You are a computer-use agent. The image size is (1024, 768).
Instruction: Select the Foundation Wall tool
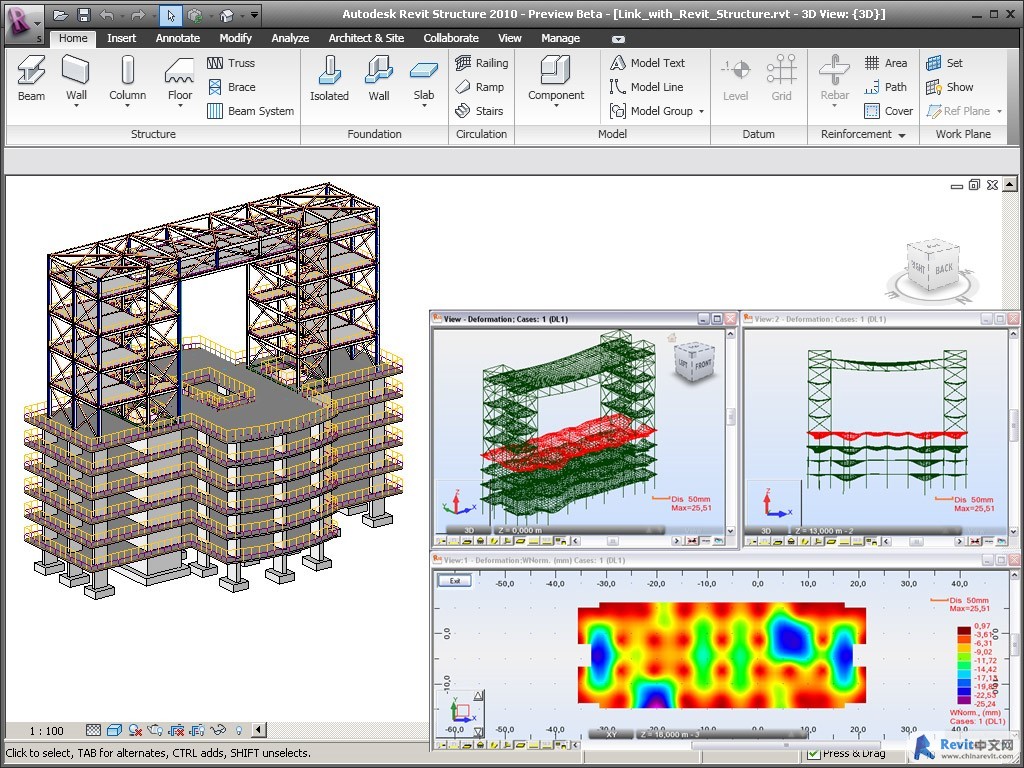tap(379, 79)
